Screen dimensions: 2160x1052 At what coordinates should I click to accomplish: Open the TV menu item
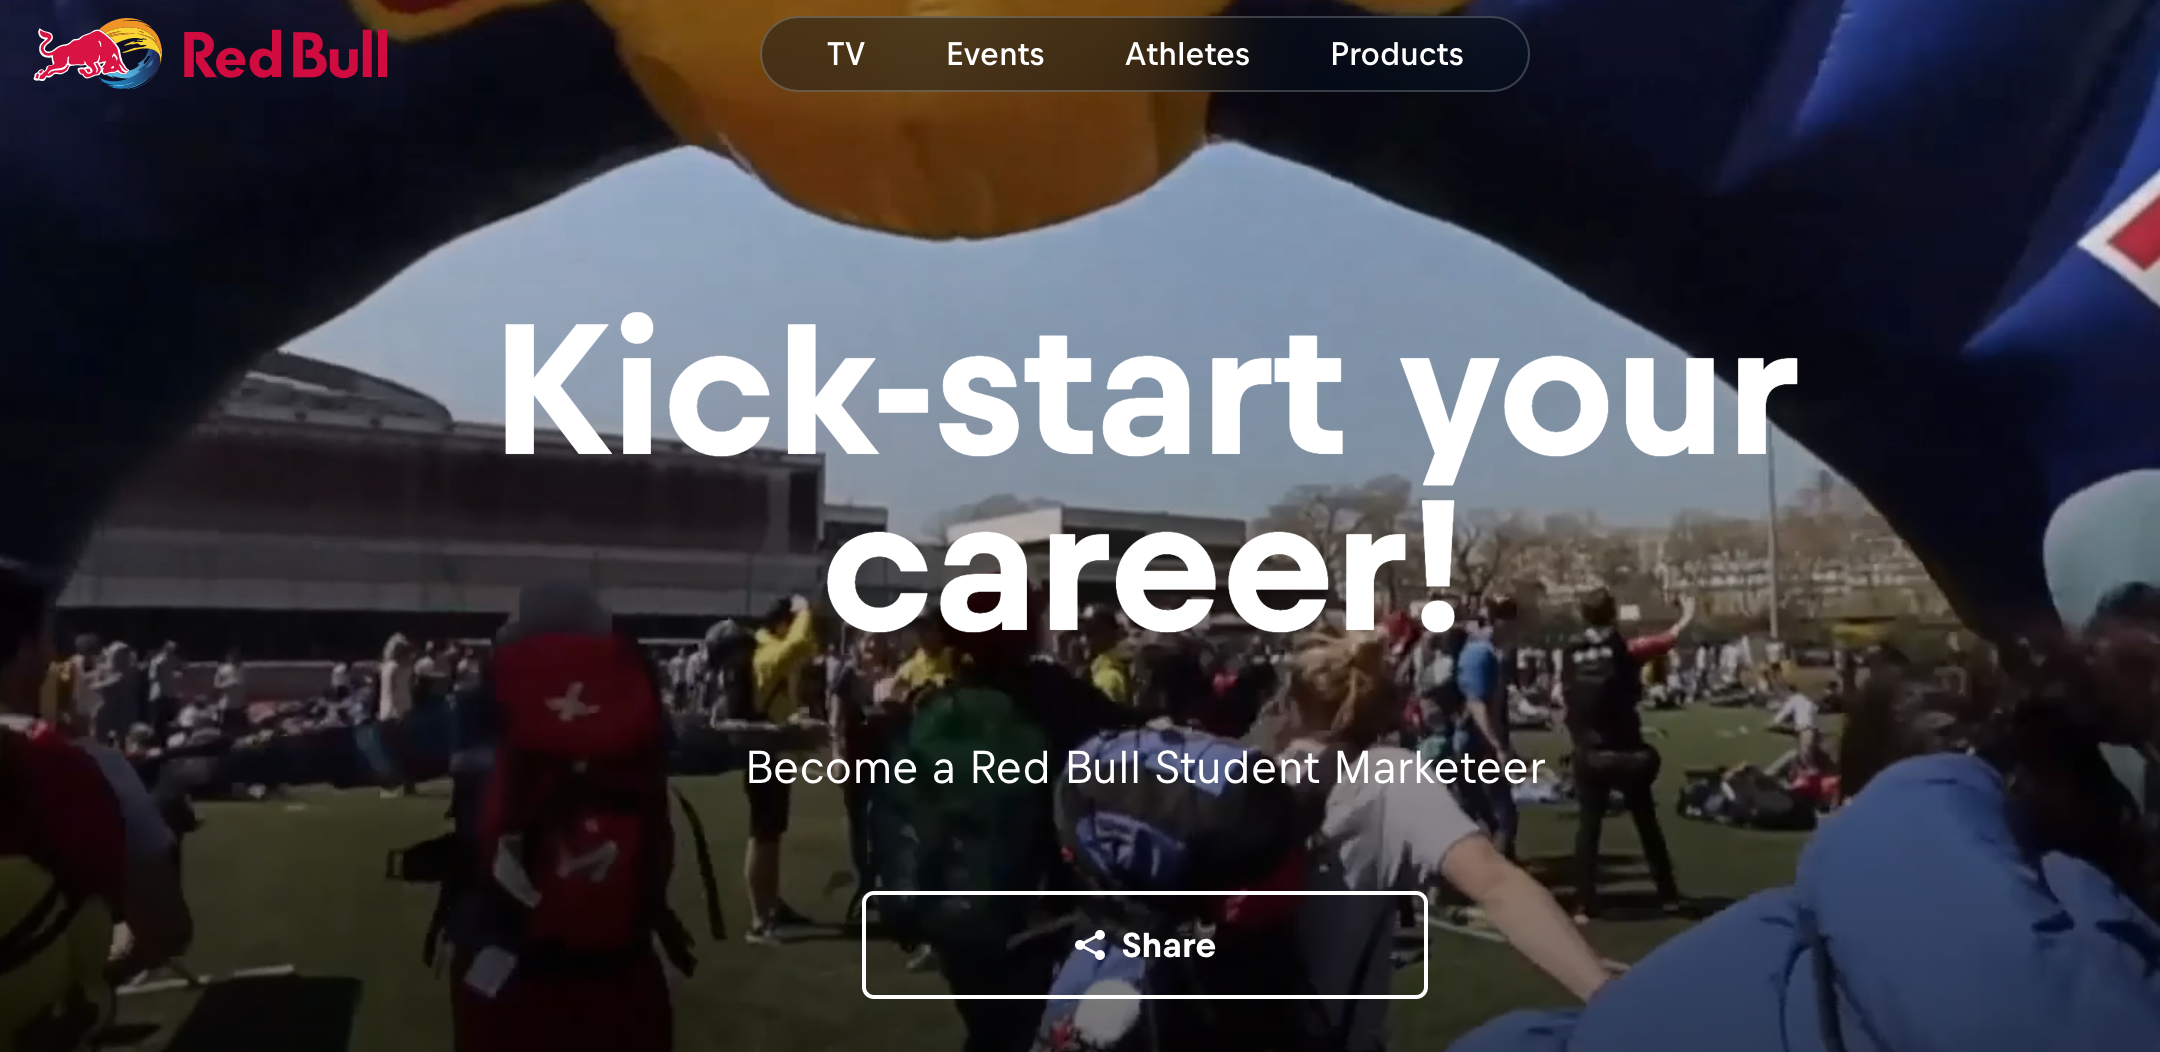pos(846,54)
